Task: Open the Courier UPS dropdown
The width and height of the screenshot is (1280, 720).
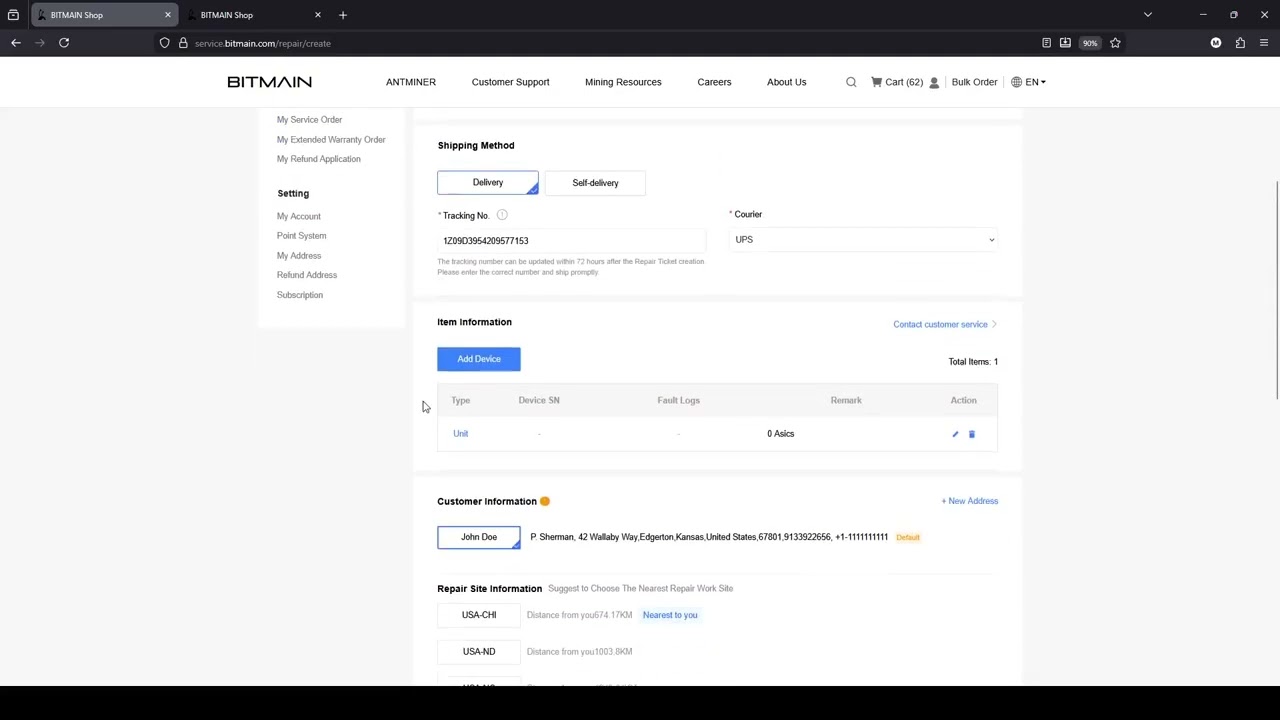Action: pos(864,240)
